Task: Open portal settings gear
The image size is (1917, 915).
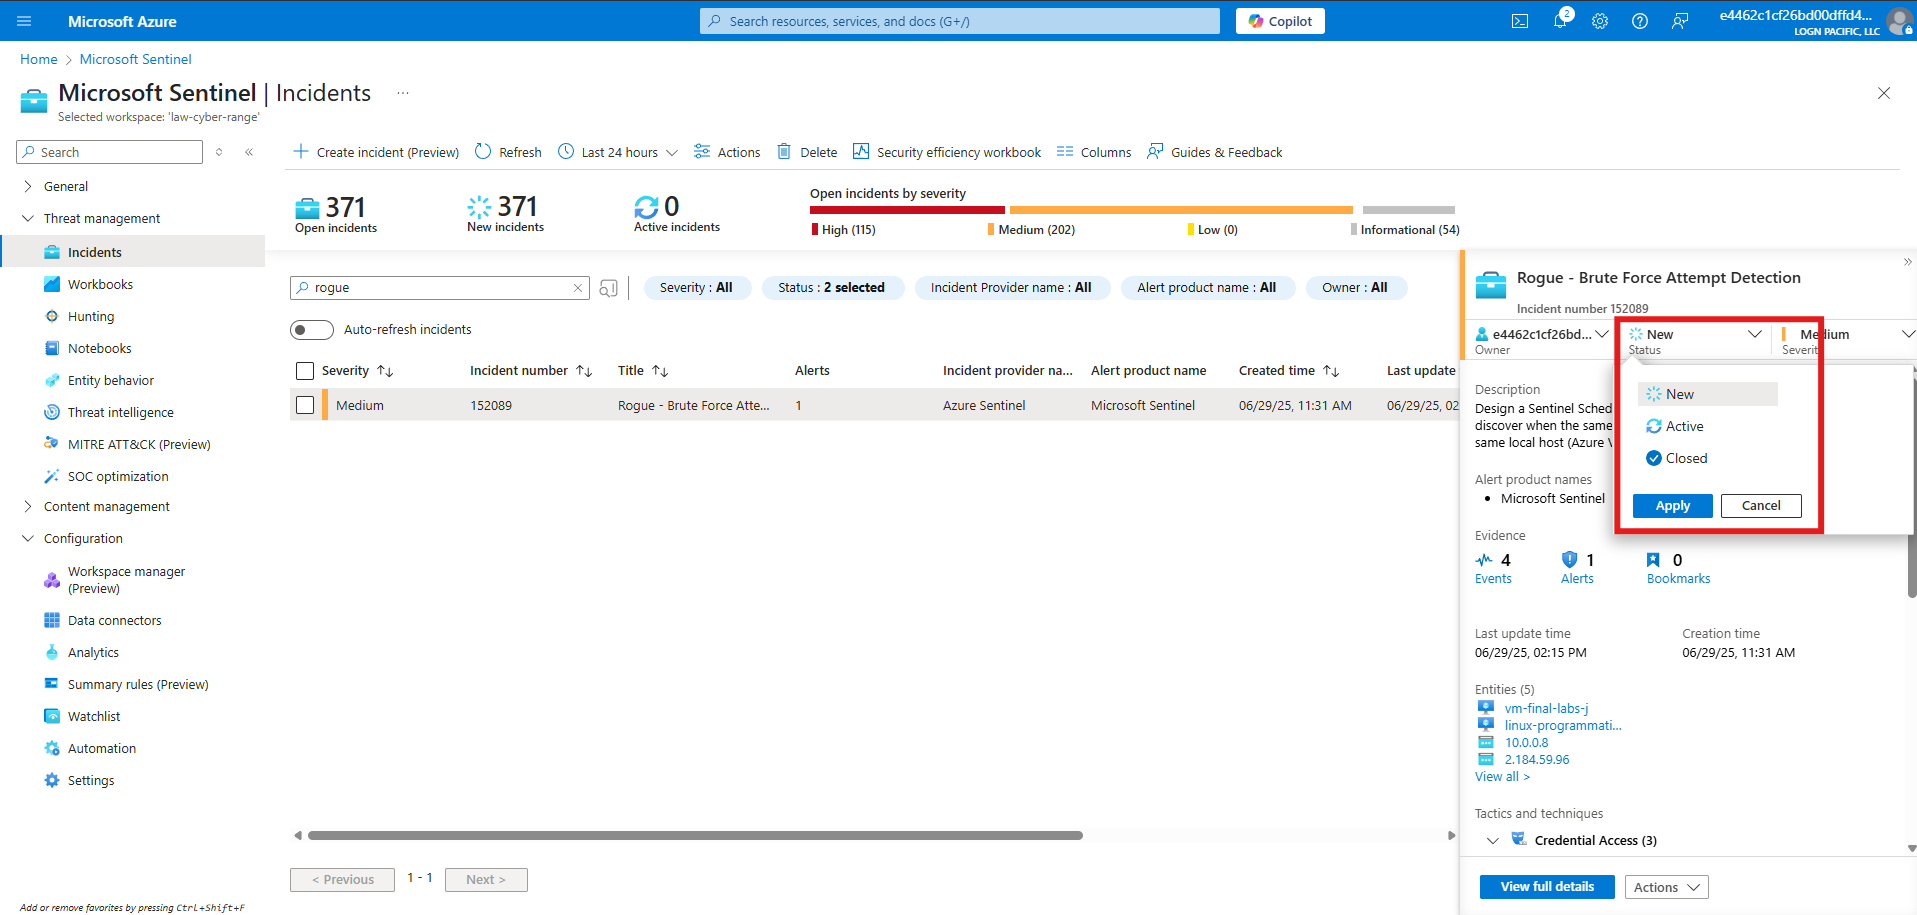Action: point(1600,21)
